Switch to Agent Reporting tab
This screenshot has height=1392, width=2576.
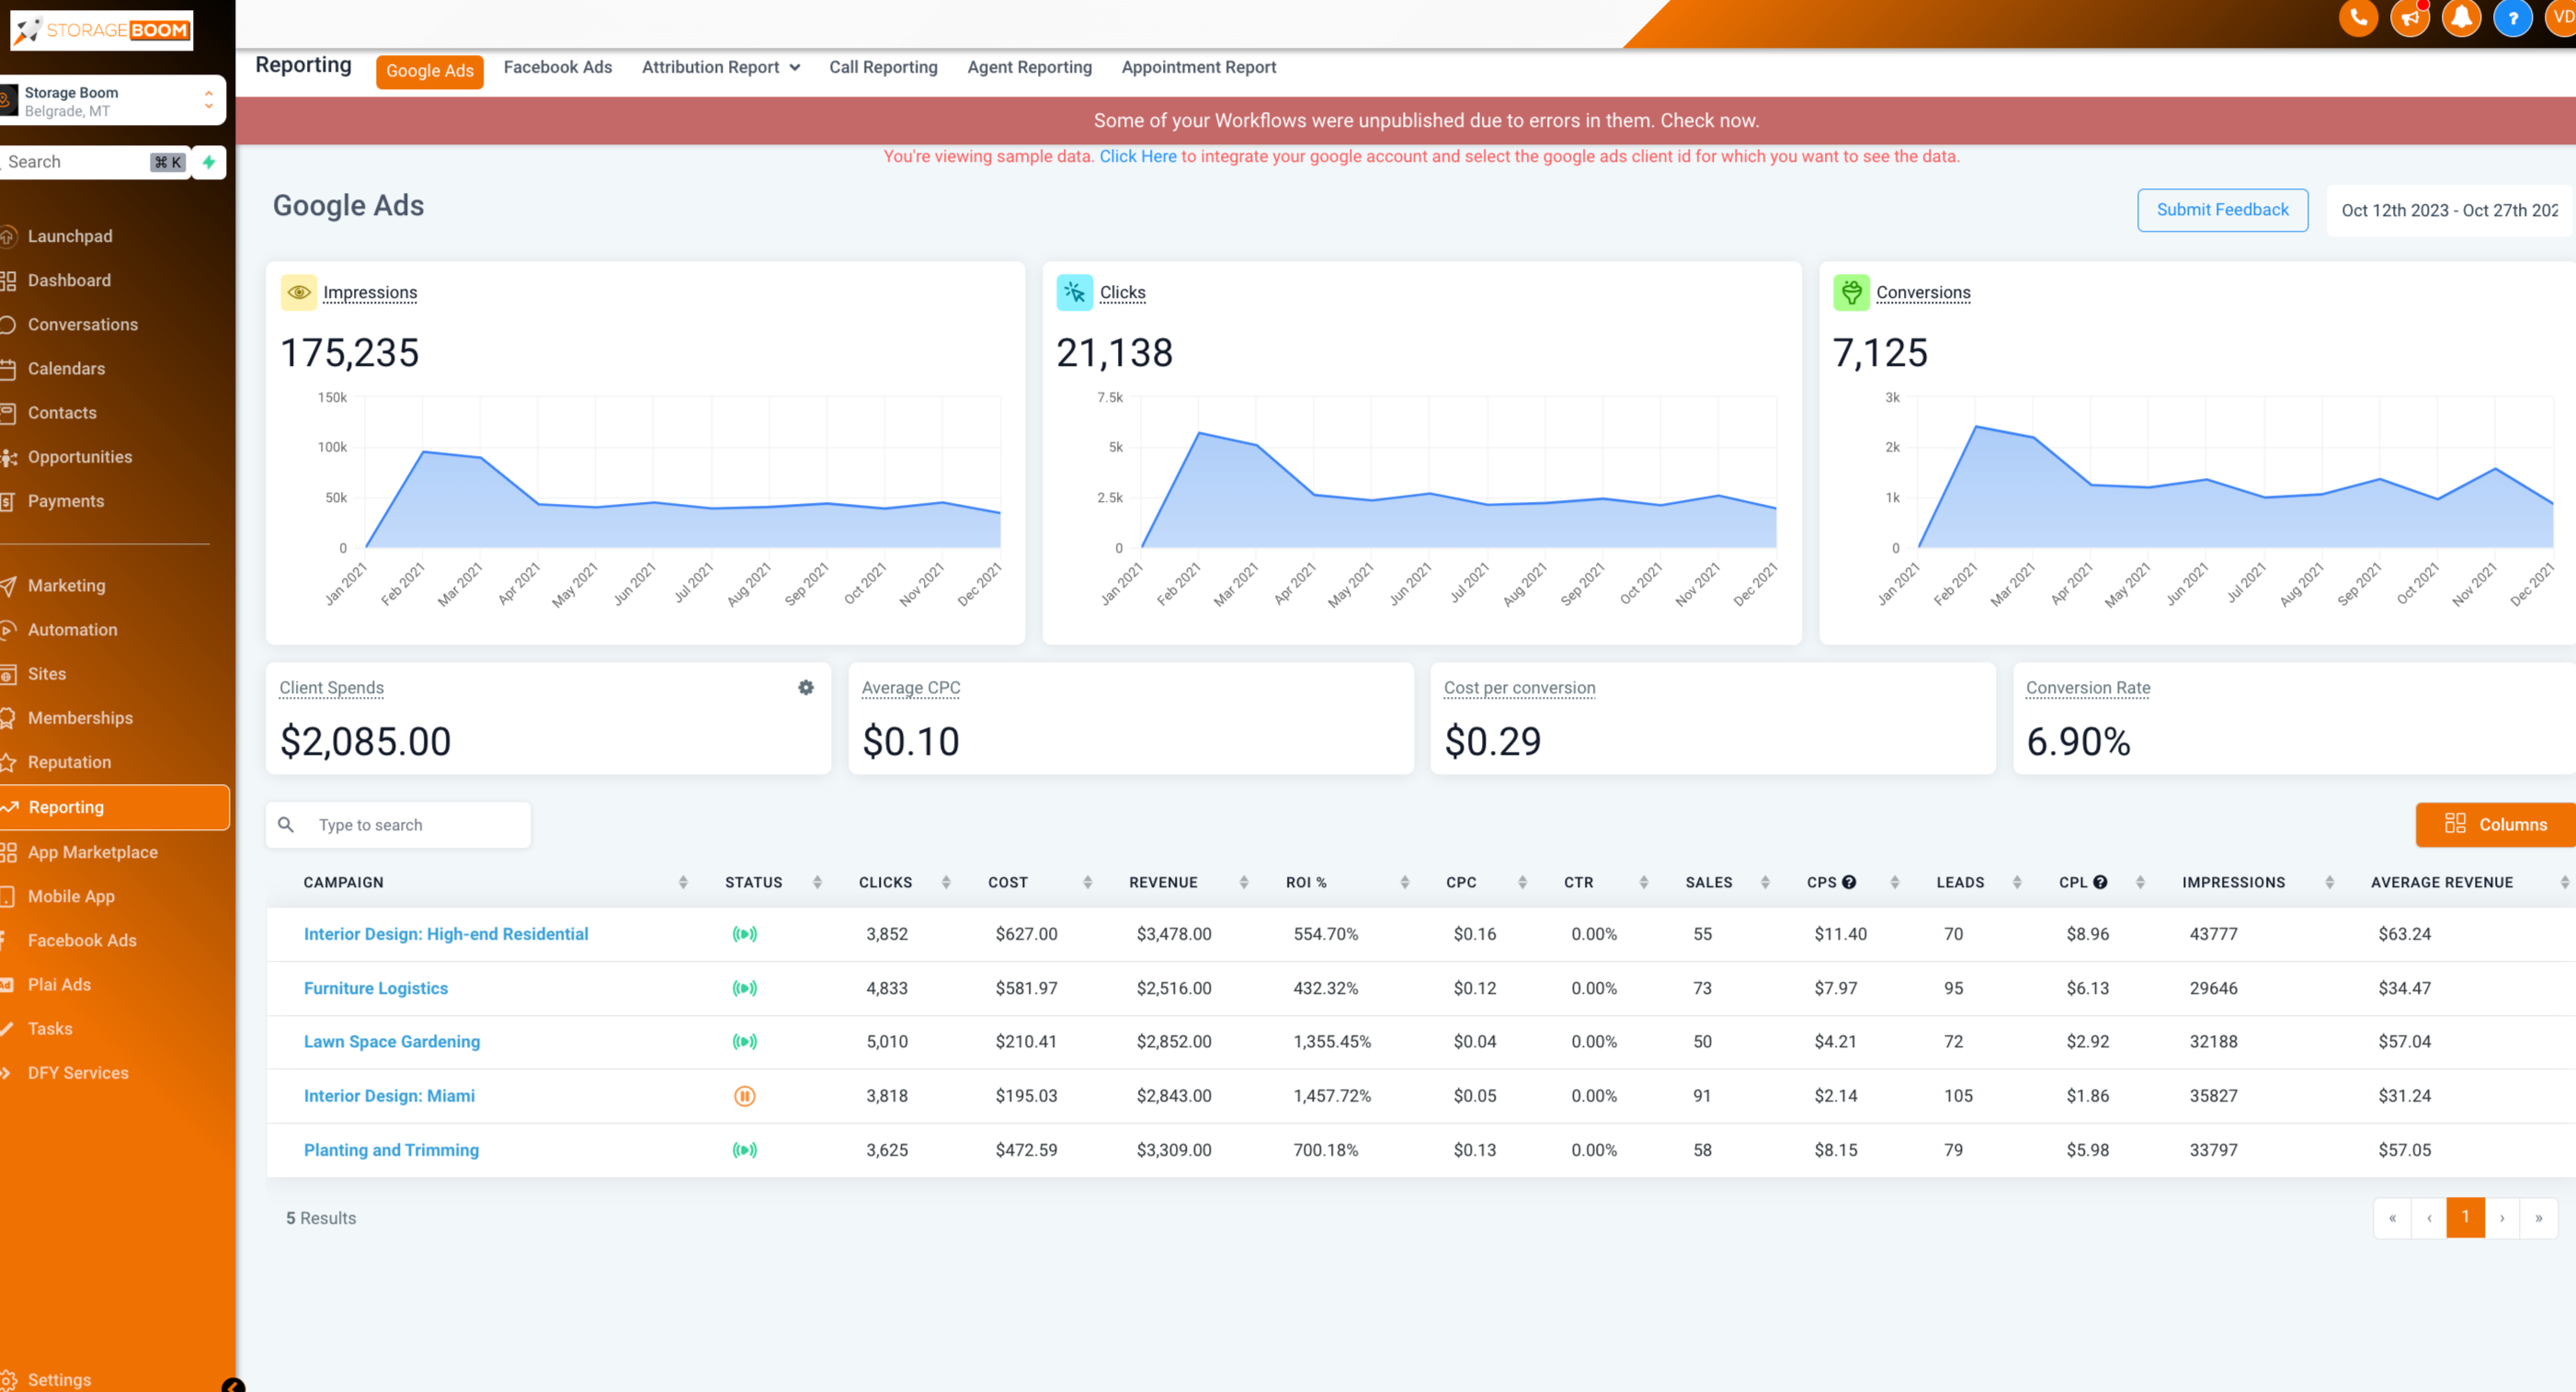pos(1029,67)
